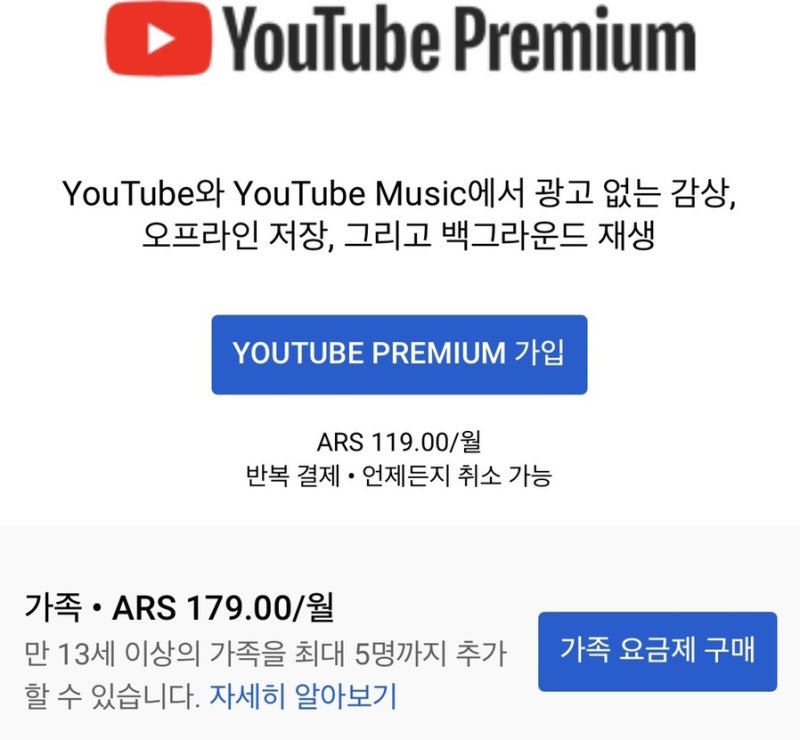Screen dimensions: 800x740
Task: Tap the 가족 • ARS 179.00/월 heading
Action: [x=179, y=608]
